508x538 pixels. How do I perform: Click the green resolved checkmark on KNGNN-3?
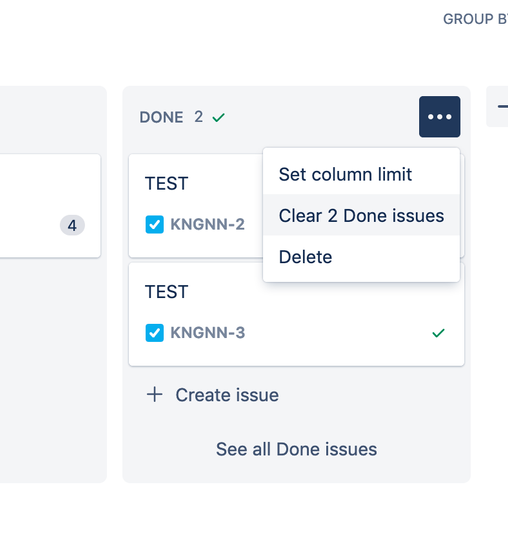438,333
